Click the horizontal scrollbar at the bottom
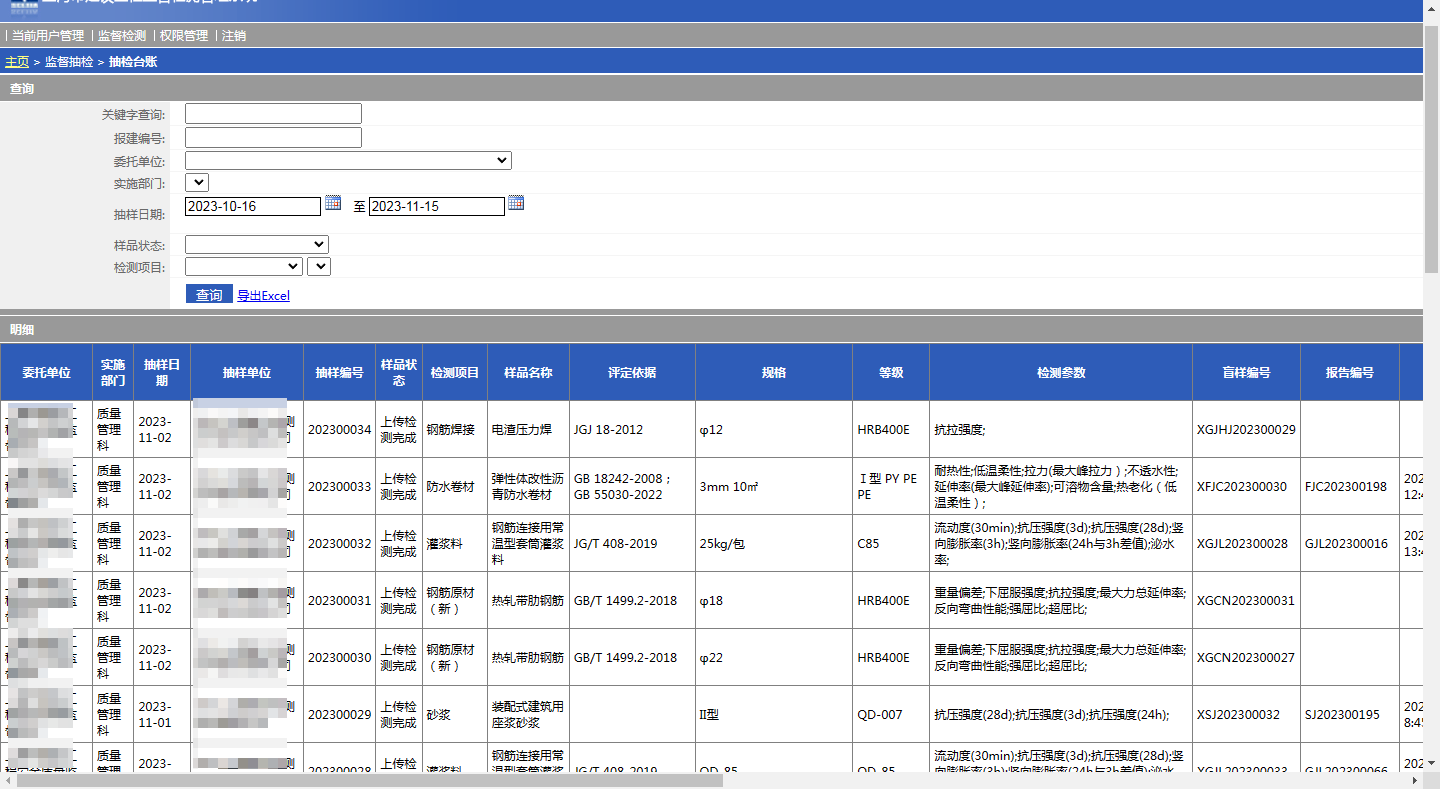Image resolution: width=1440 pixels, height=789 pixels. 370,780
